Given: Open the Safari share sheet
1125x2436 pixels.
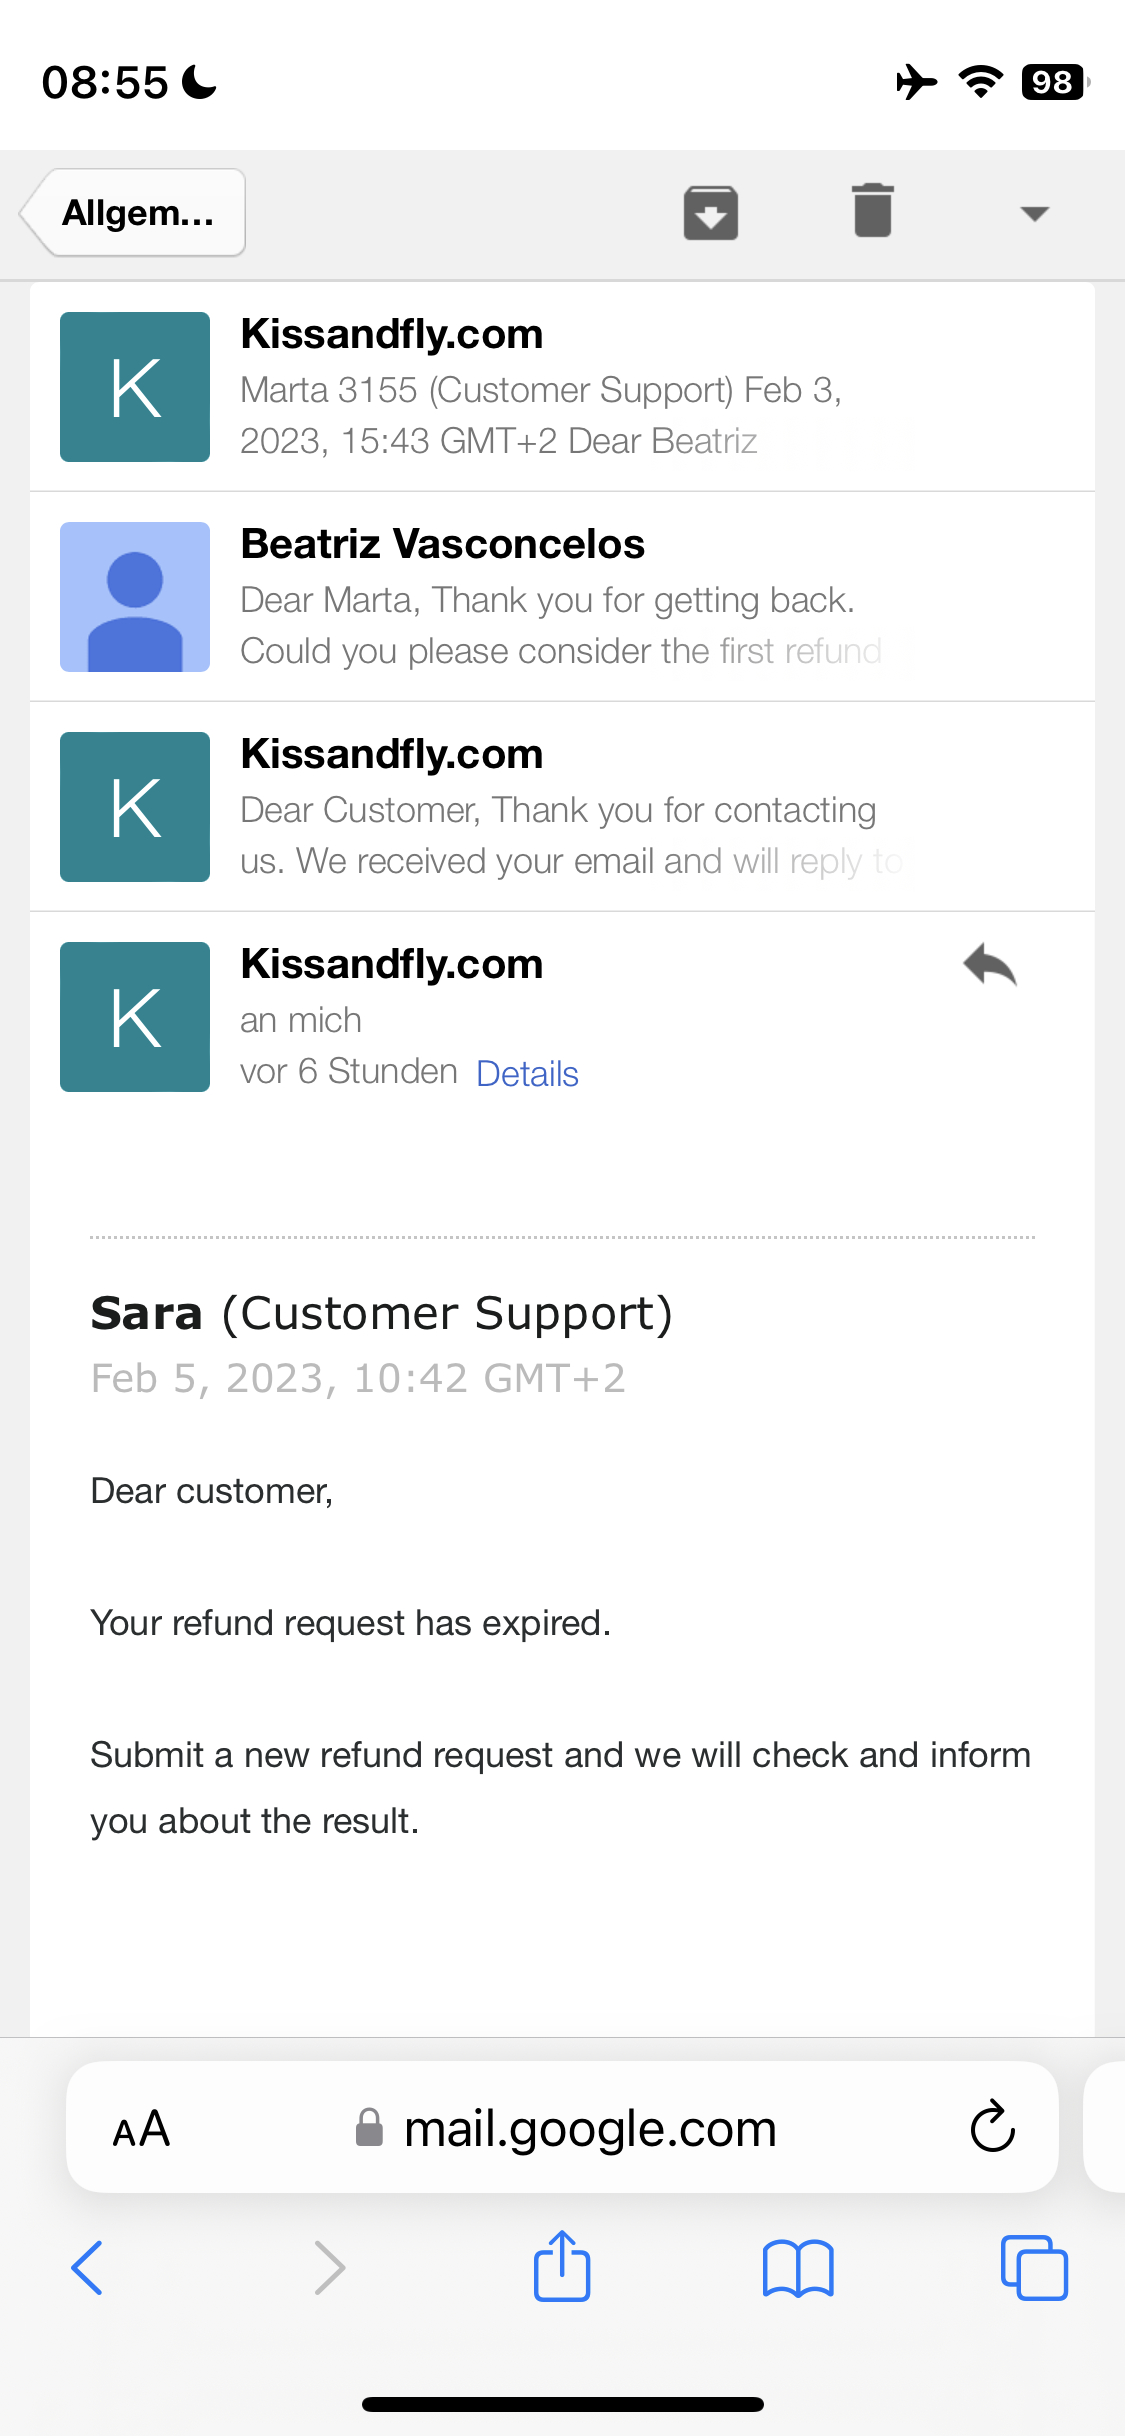Looking at the screenshot, I should [562, 2267].
